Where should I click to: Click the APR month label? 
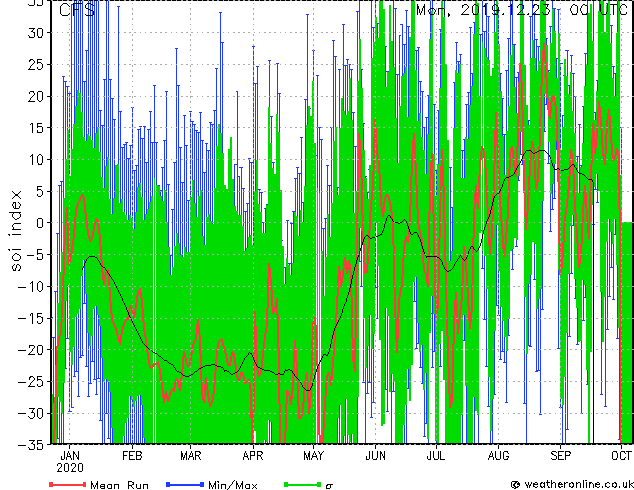point(253,456)
